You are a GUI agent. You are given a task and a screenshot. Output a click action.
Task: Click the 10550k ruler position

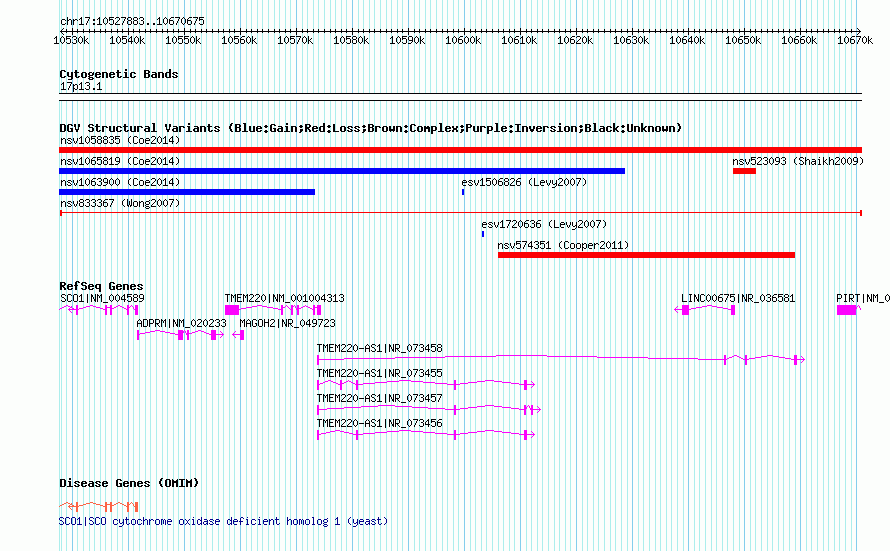pos(183,40)
